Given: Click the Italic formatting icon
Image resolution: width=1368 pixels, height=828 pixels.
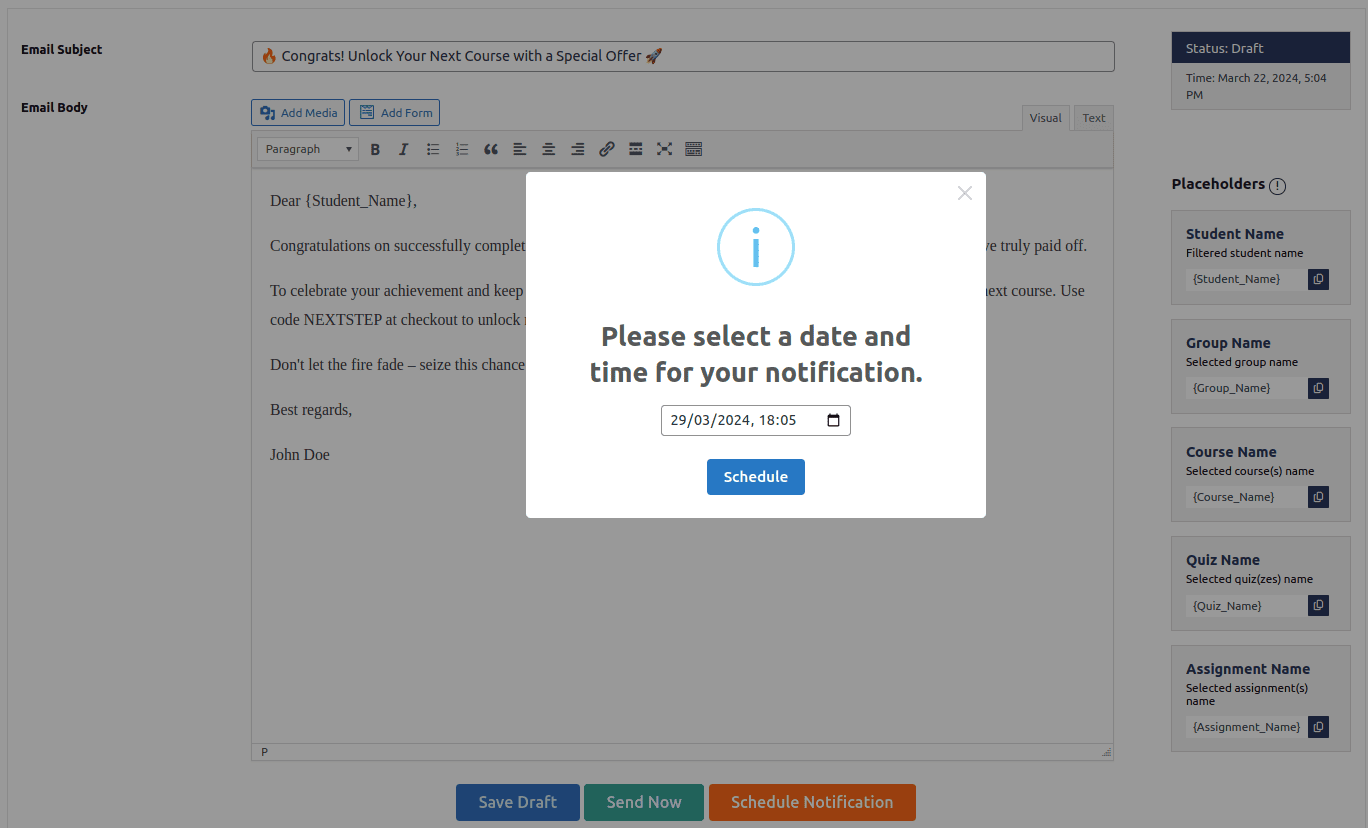Looking at the screenshot, I should tap(404, 150).
